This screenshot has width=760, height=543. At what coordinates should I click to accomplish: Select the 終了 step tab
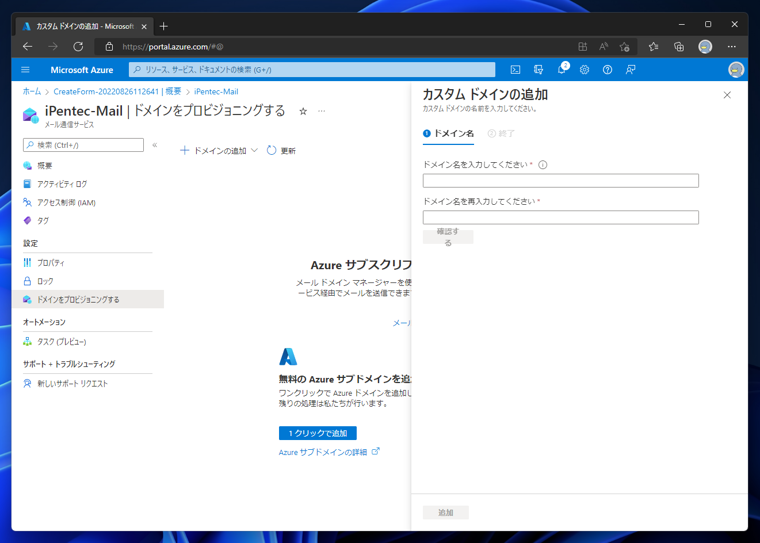pos(501,133)
